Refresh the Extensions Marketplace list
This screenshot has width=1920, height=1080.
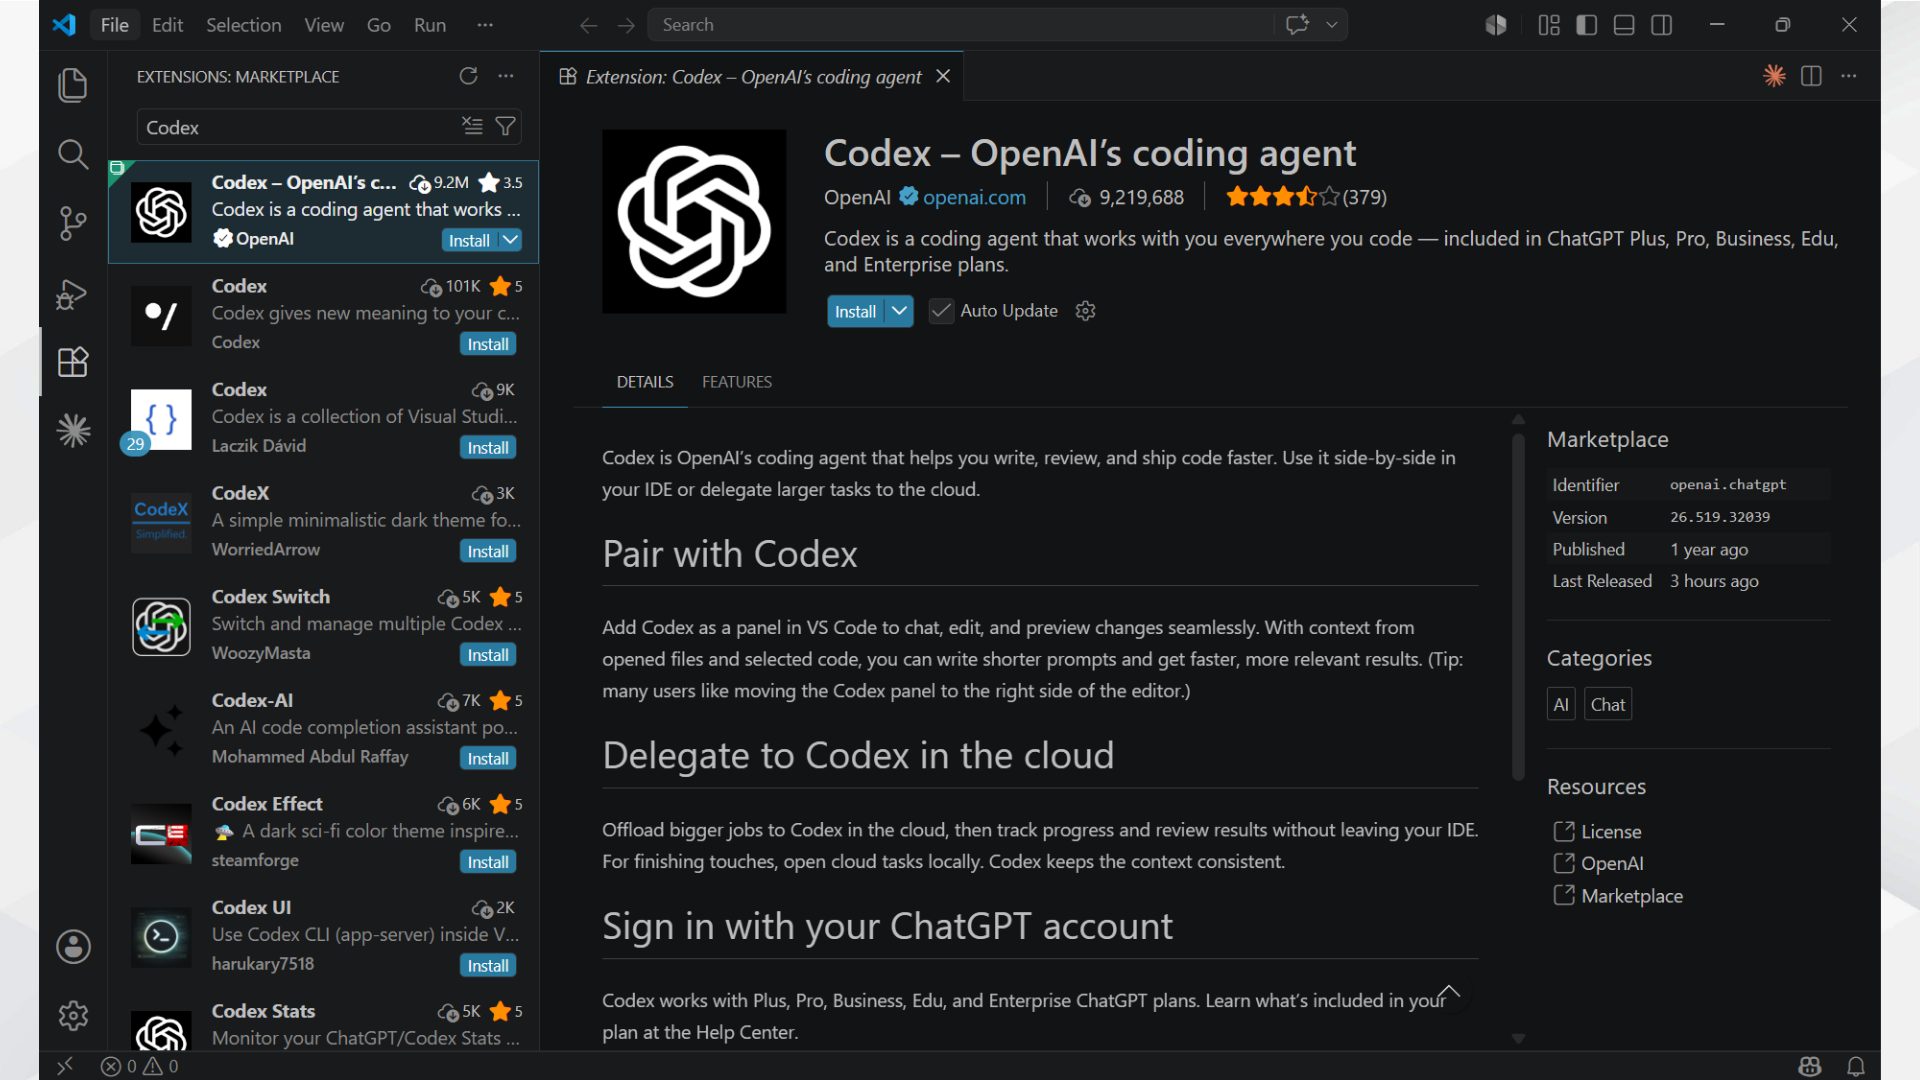pyautogui.click(x=468, y=76)
